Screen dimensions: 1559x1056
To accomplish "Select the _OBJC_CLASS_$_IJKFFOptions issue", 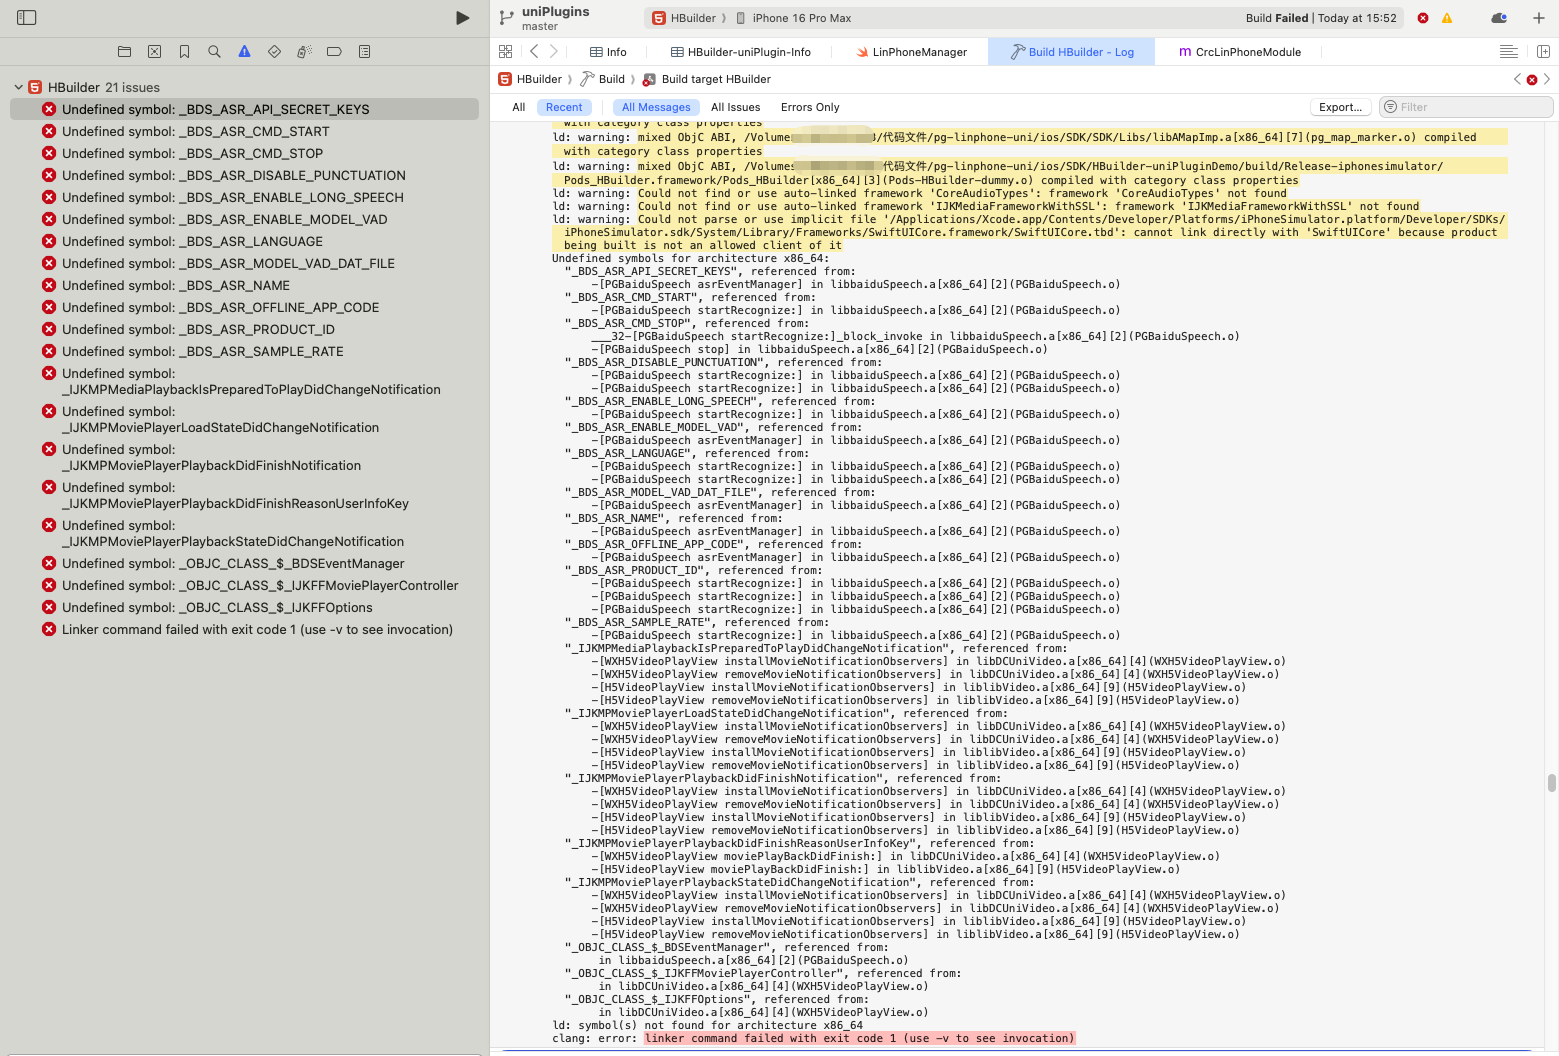I will pyautogui.click(x=244, y=607).
